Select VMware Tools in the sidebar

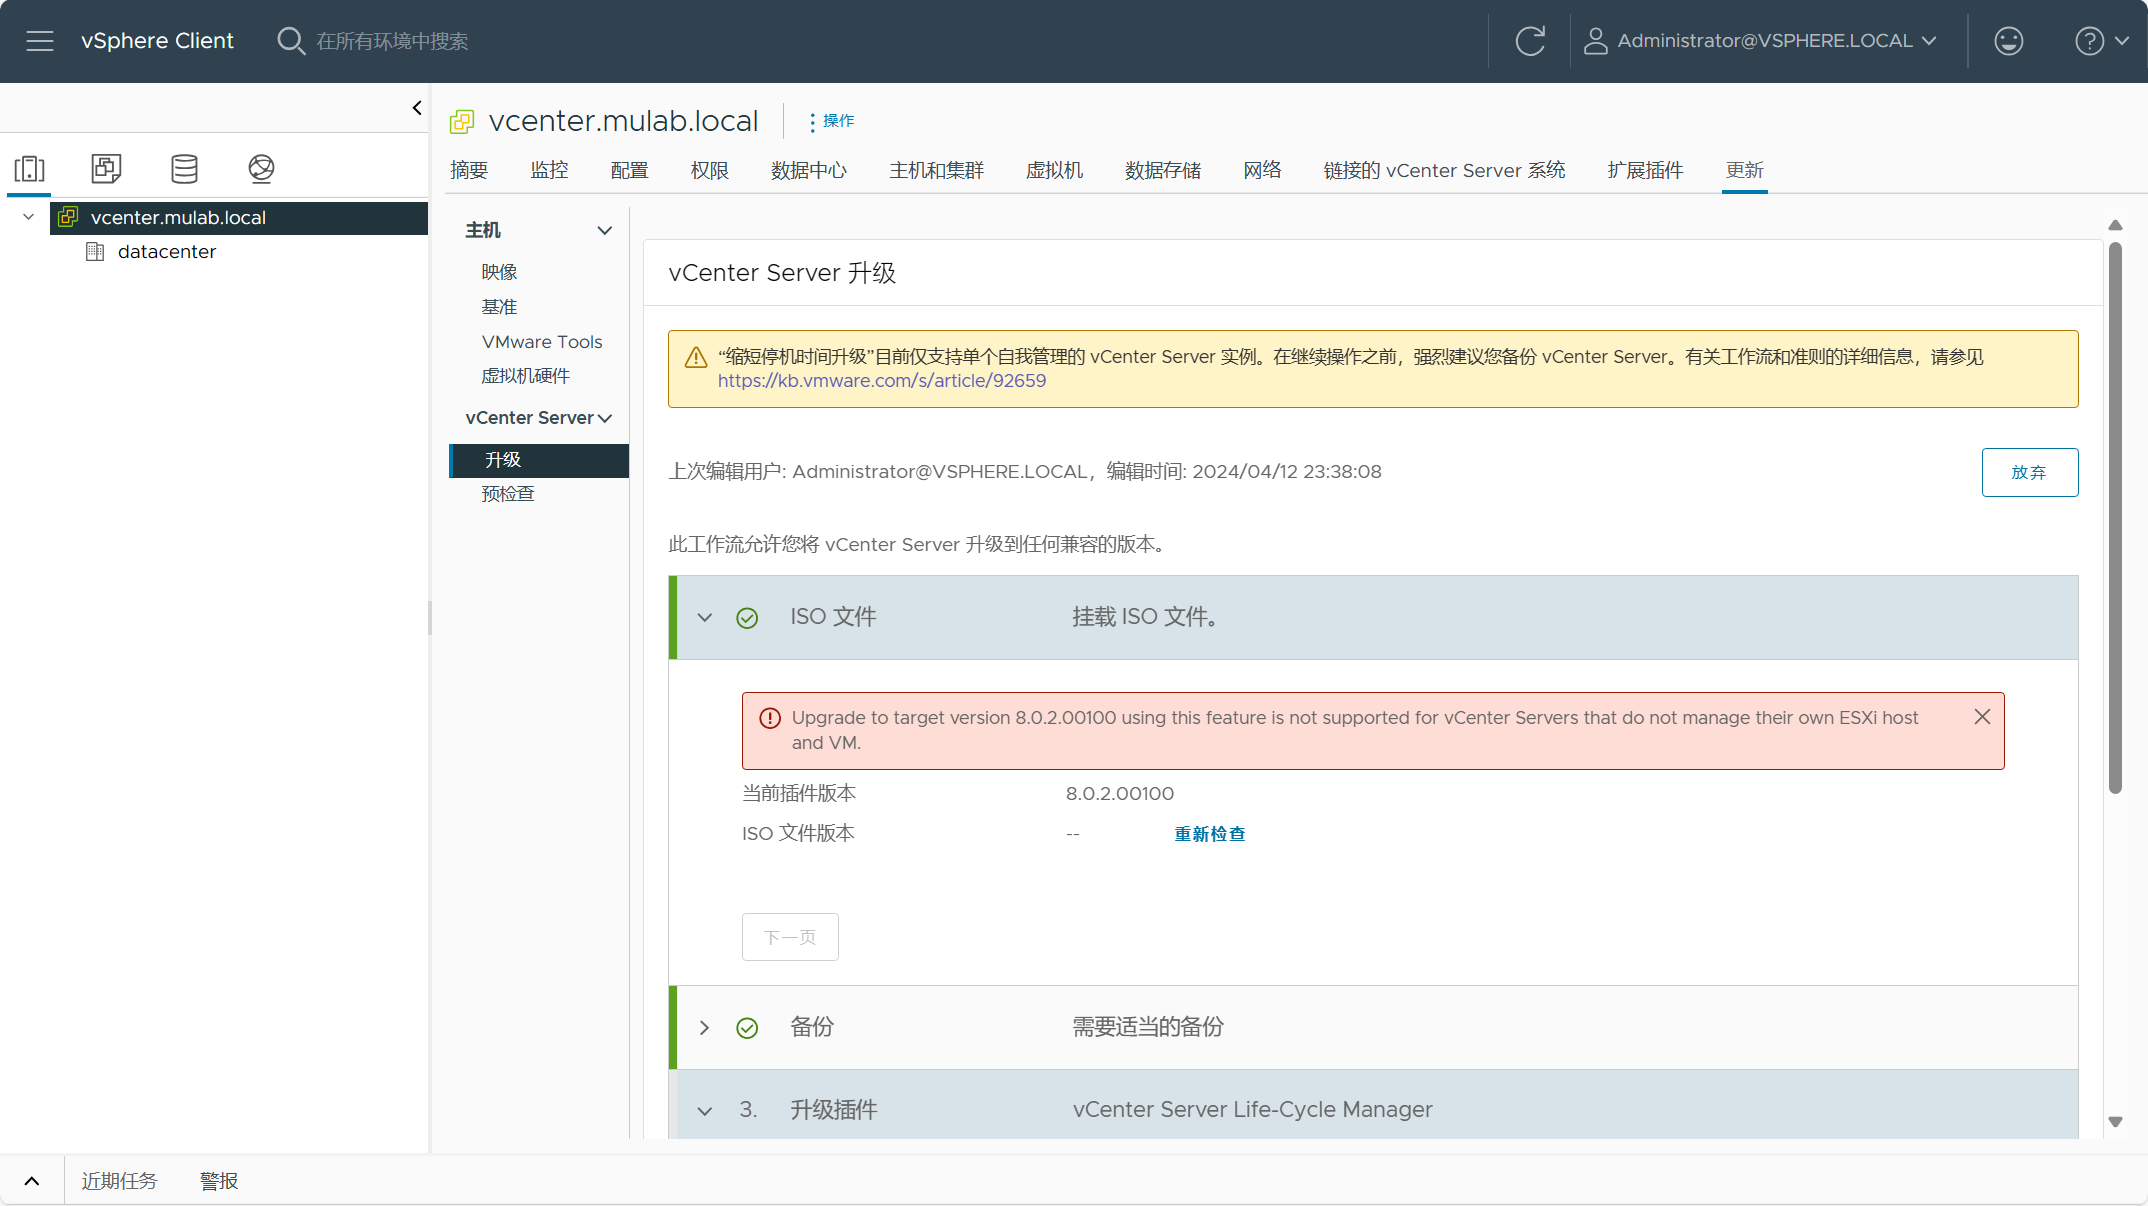pos(541,342)
